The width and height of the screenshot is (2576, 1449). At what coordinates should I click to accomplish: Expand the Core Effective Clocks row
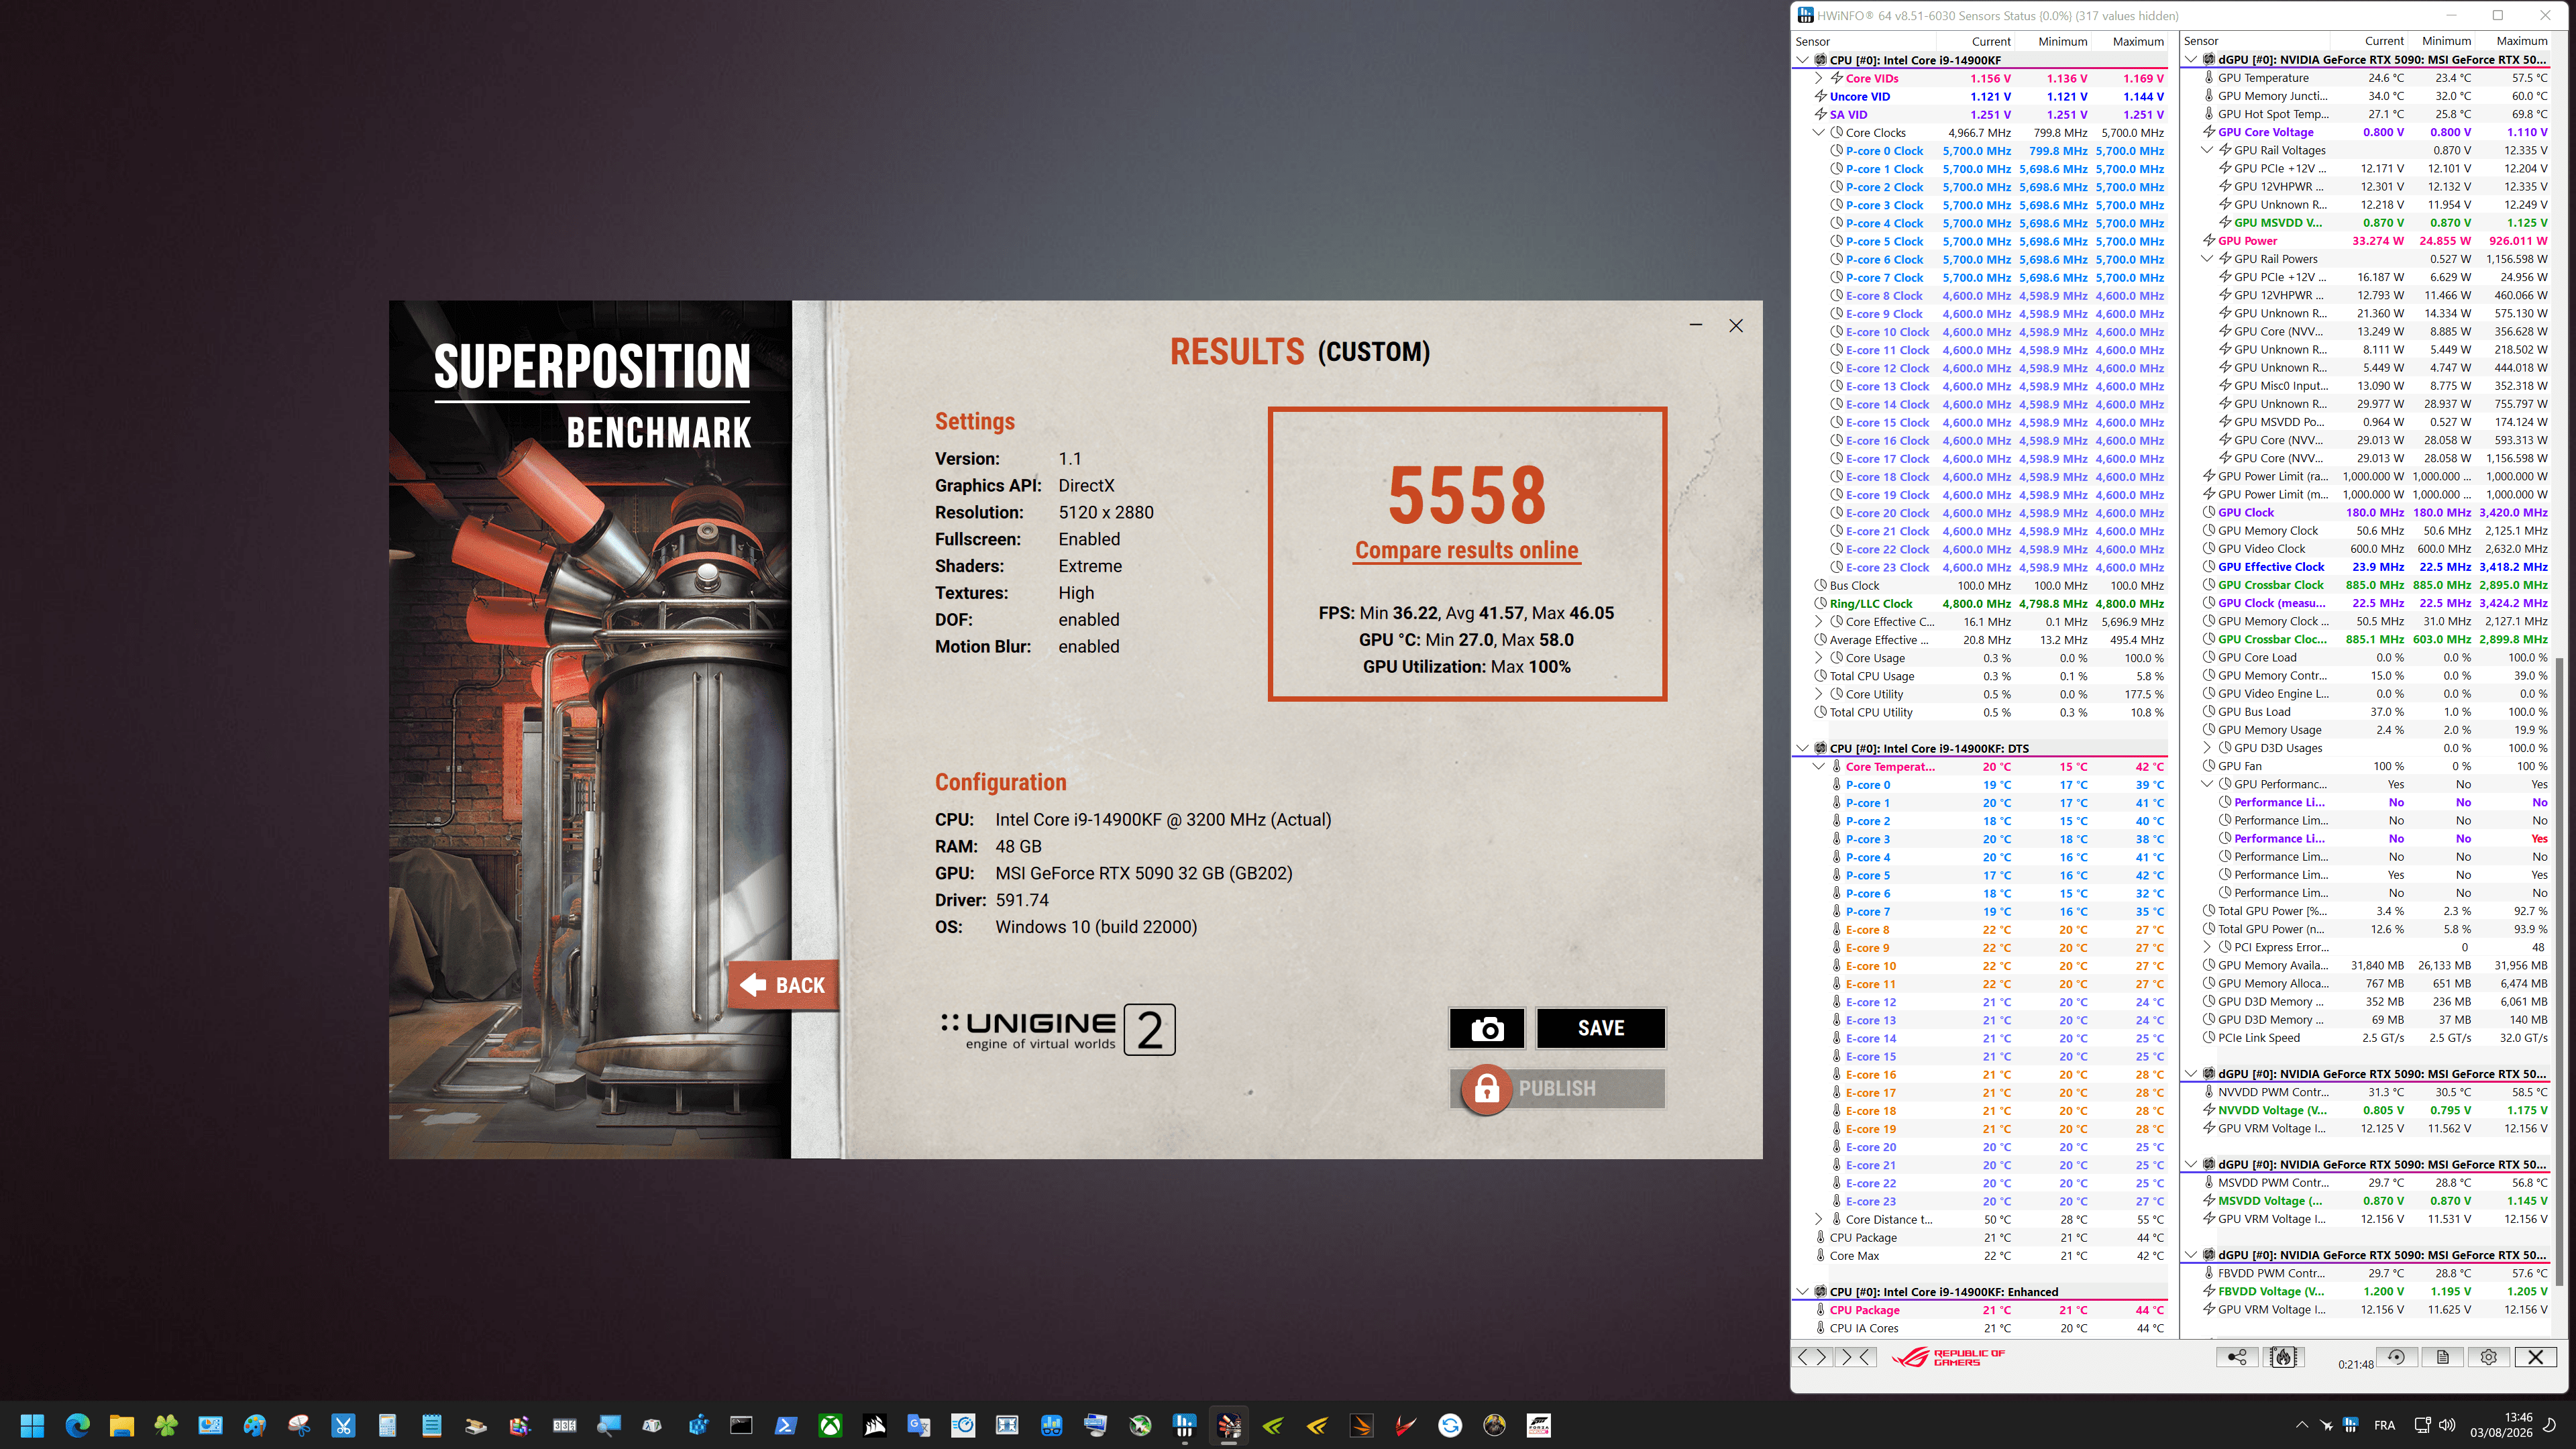tap(1819, 622)
